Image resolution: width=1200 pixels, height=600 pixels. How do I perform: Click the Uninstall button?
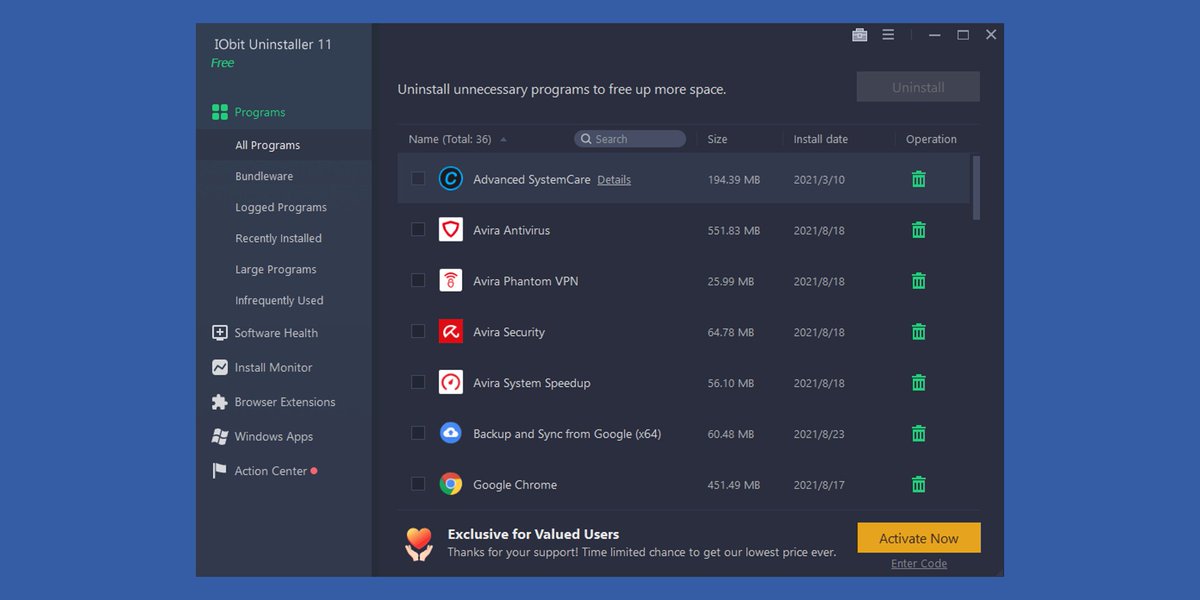(918, 87)
